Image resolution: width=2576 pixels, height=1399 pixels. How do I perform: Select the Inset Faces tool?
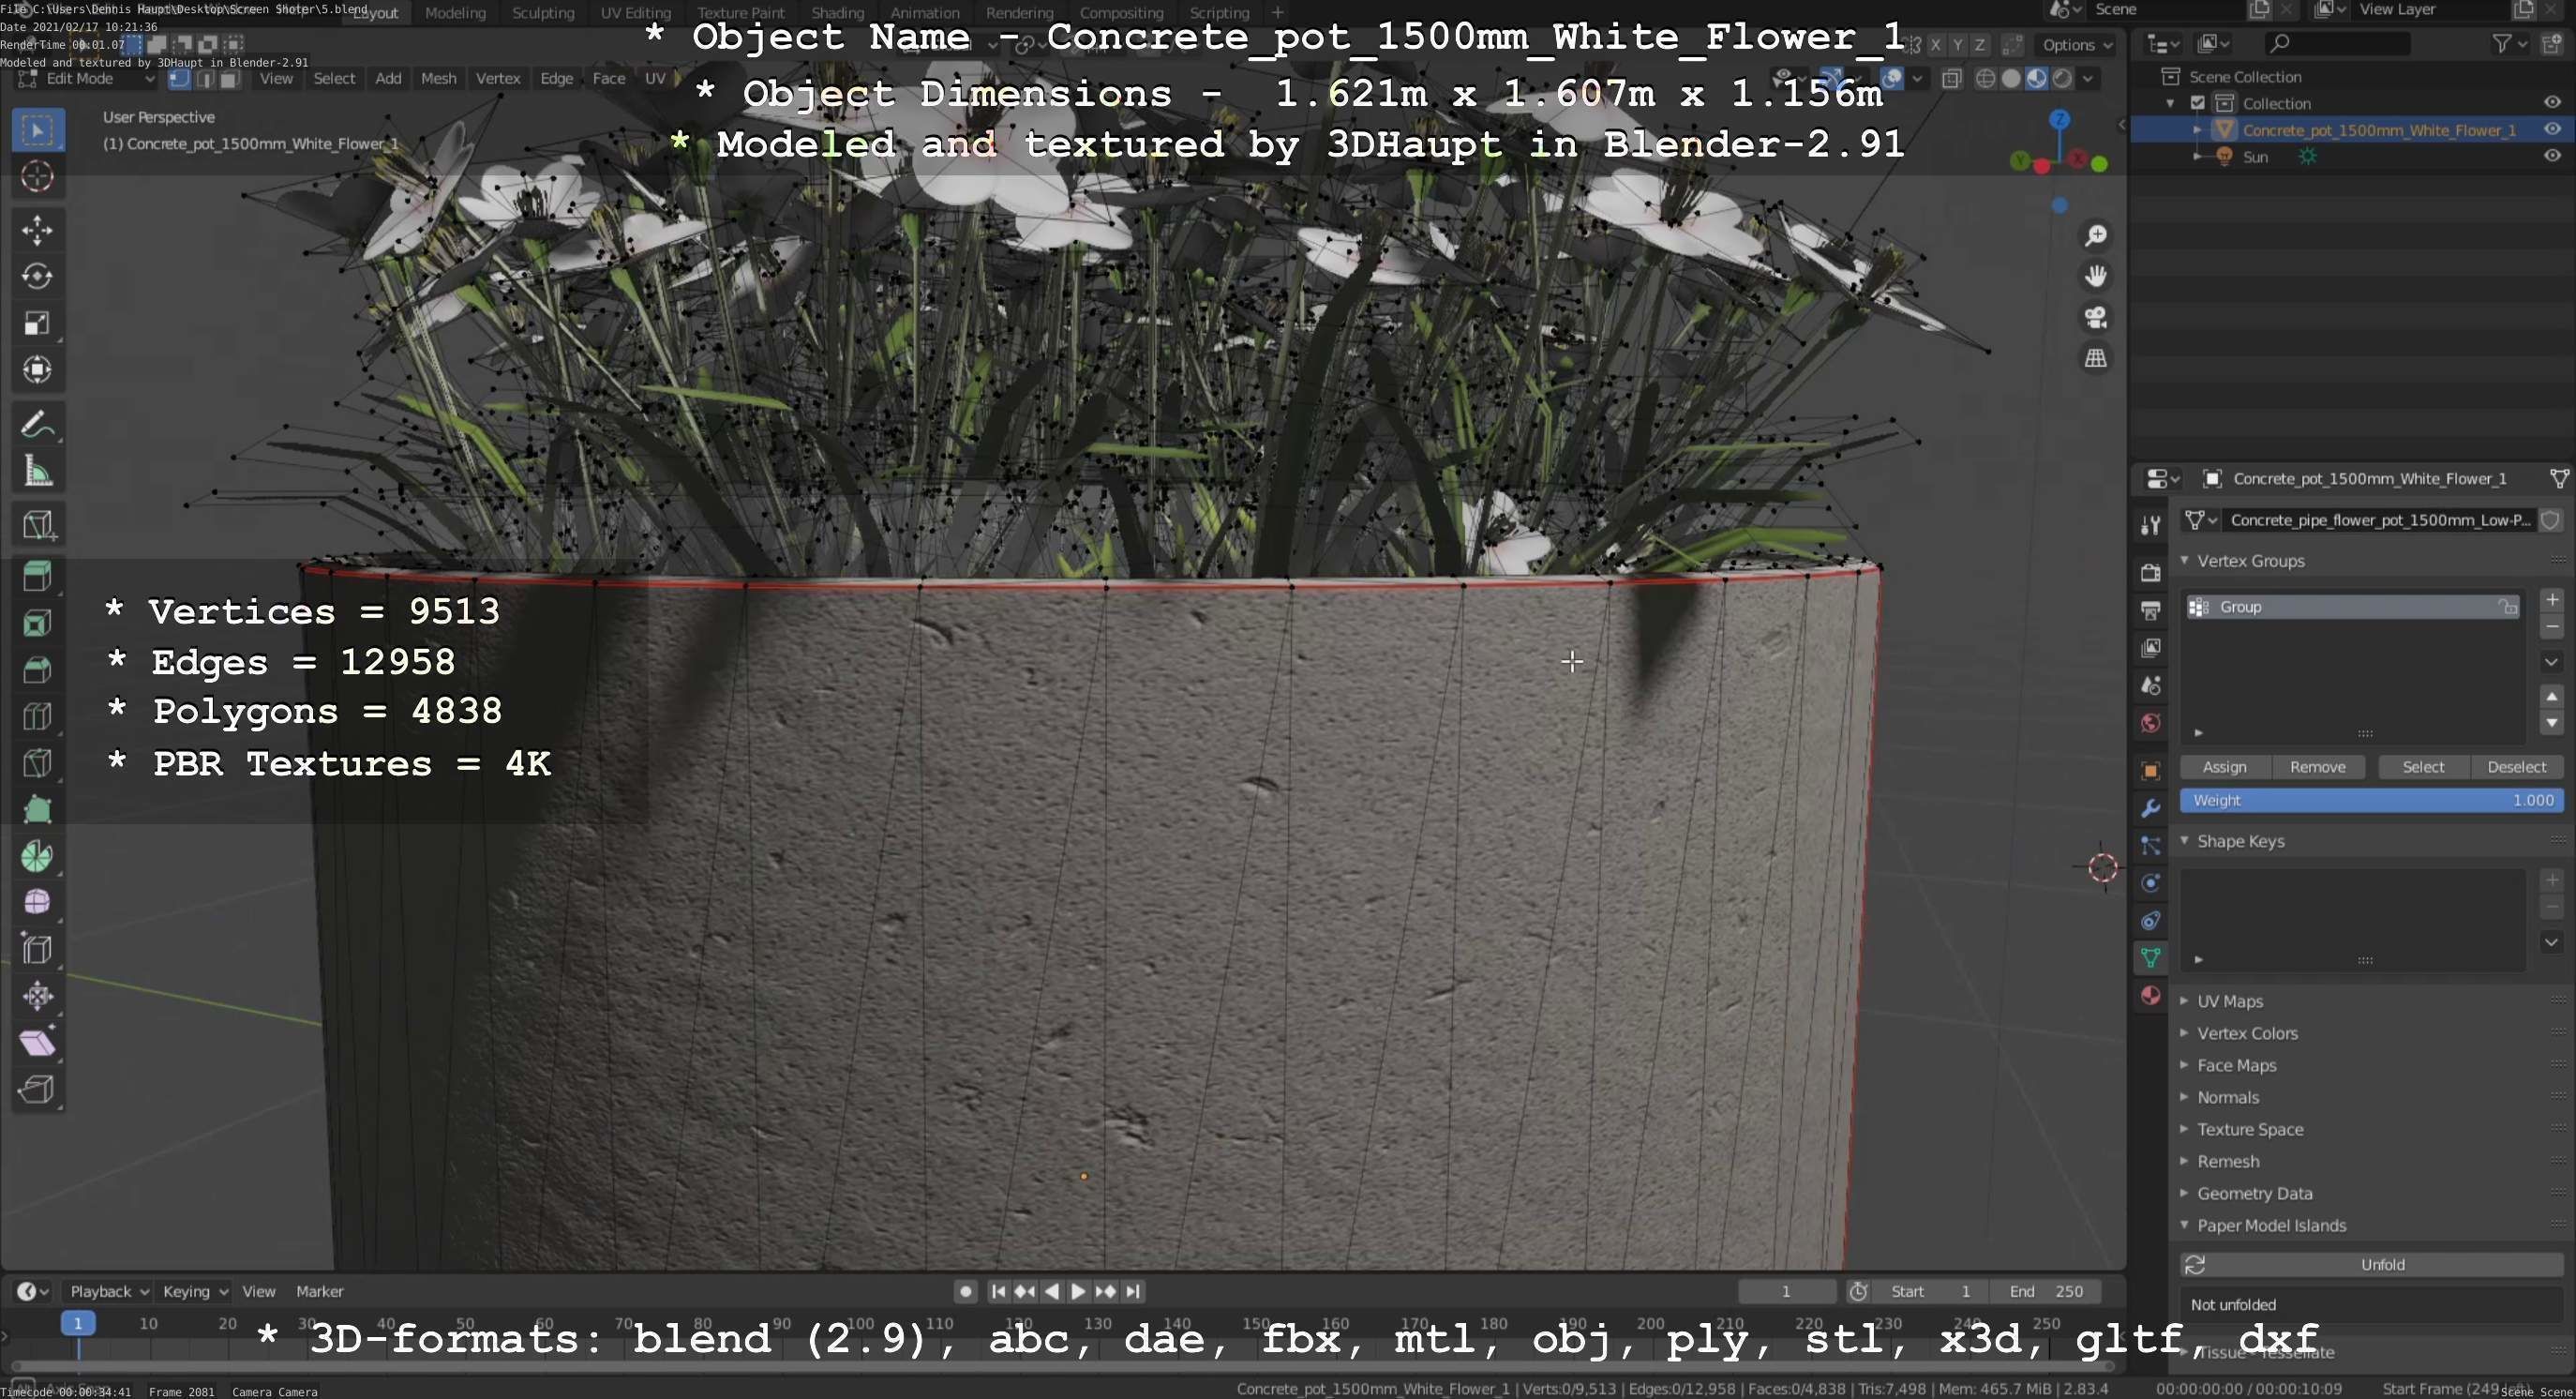click(37, 623)
